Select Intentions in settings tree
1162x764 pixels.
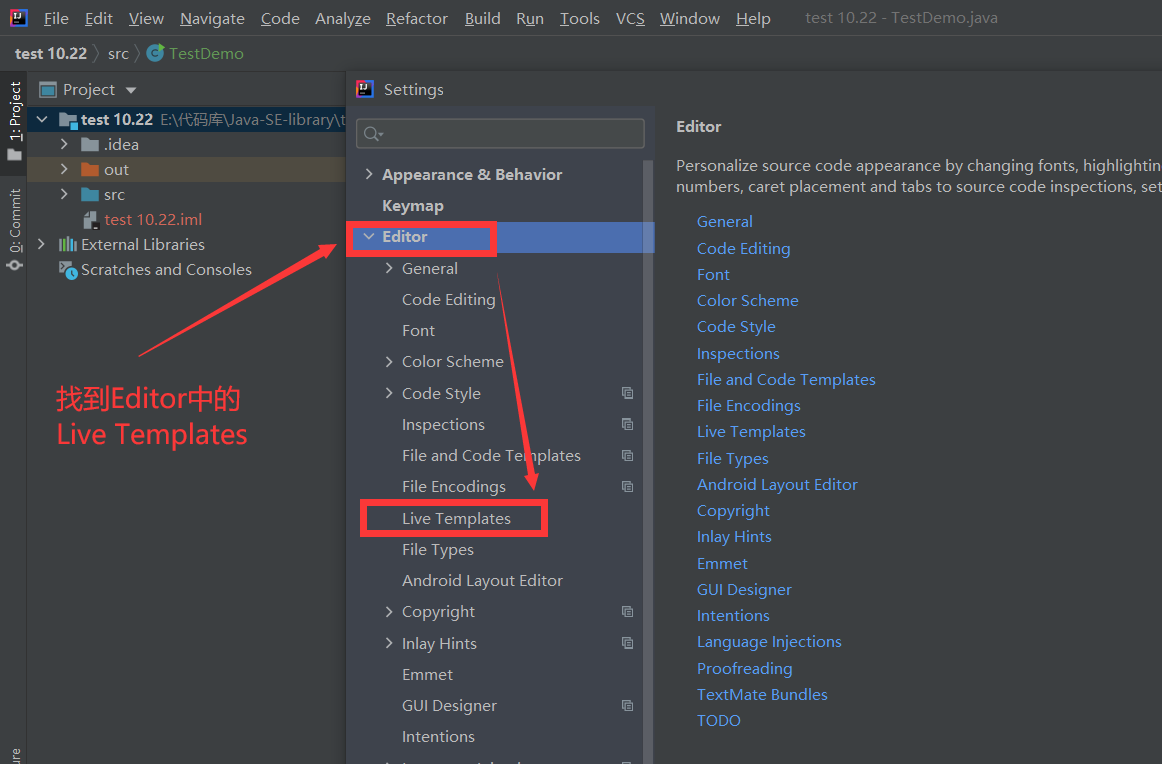point(438,737)
